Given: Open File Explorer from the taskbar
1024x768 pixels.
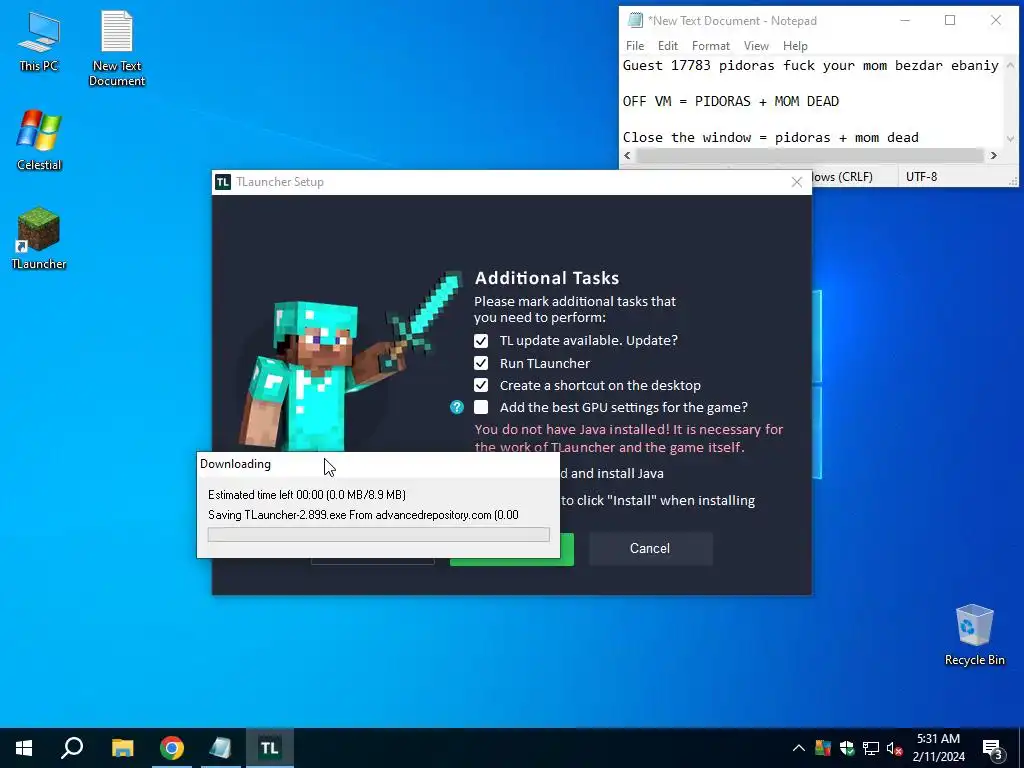Looking at the screenshot, I should [122, 748].
